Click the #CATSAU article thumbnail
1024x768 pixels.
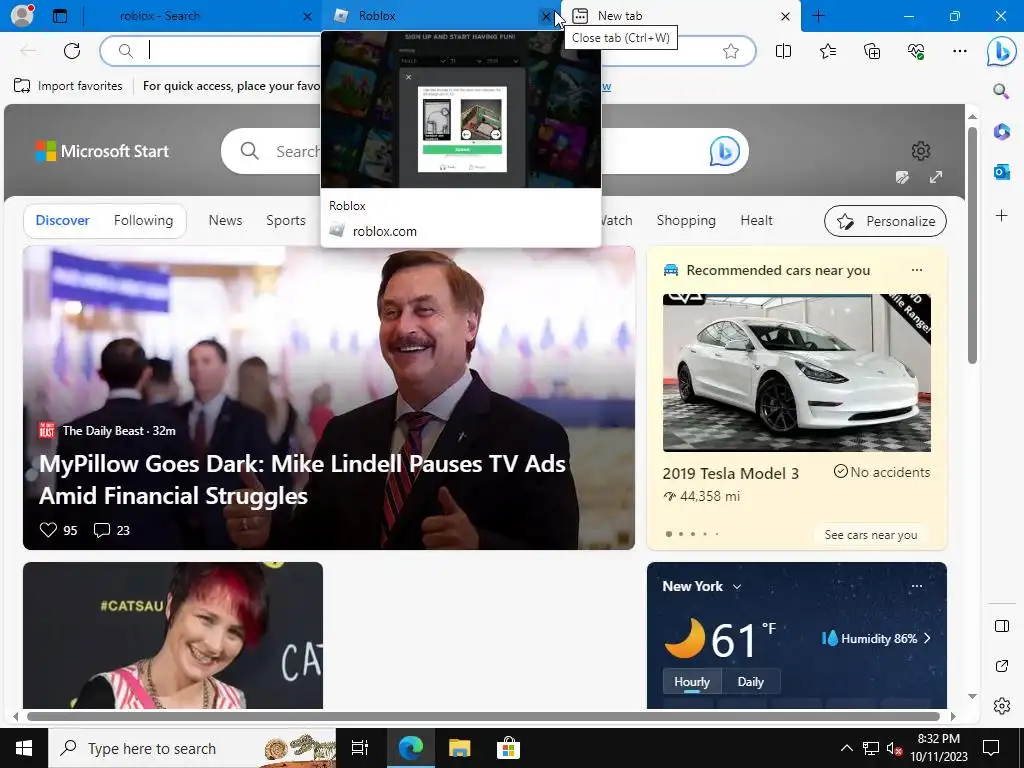(x=172, y=635)
